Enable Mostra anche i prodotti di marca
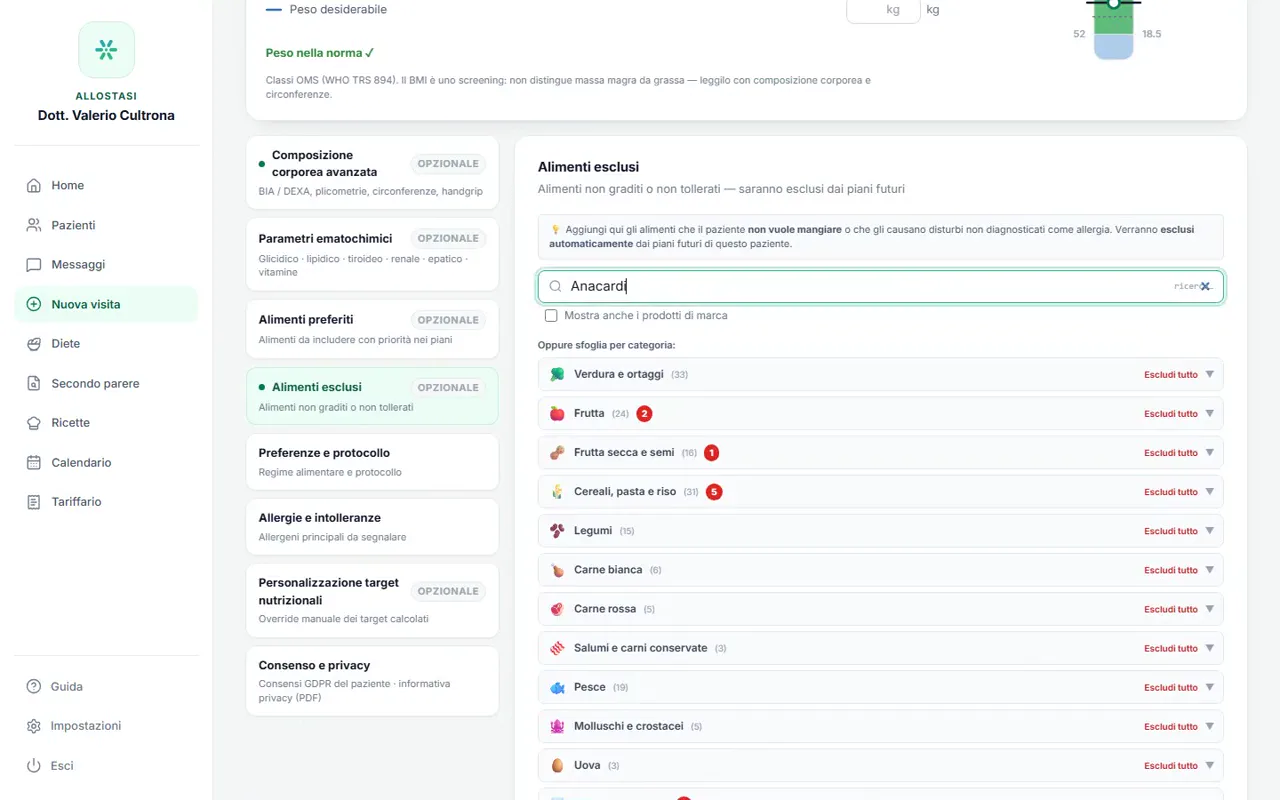 click(x=551, y=315)
